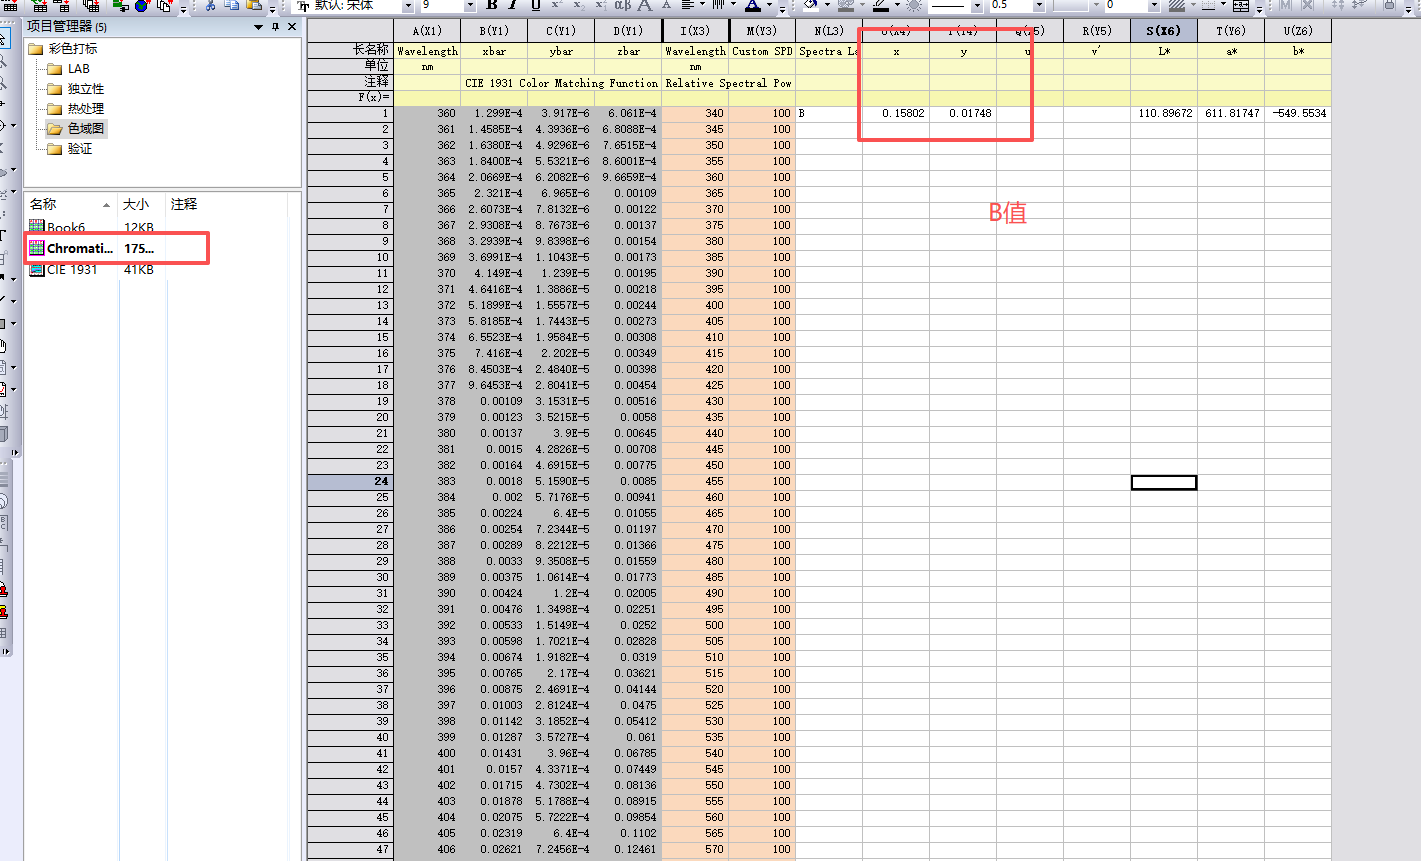Click cell with value 0.01748
The width and height of the screenshot is (1421, 861).
963,113
